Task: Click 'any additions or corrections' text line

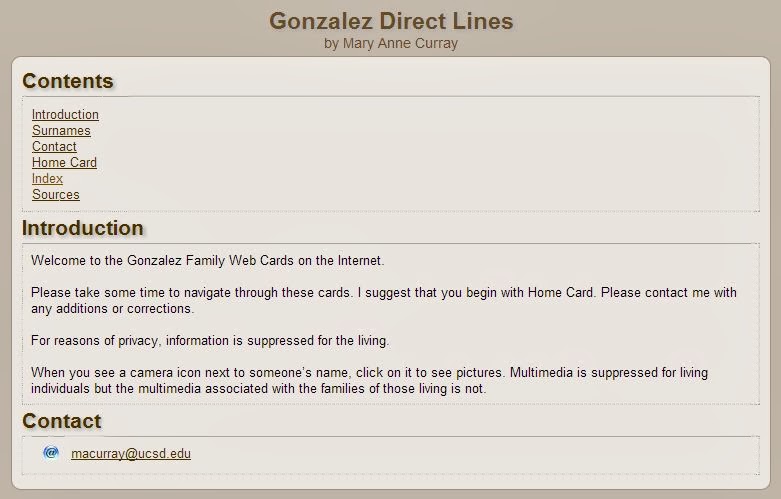Action: pyautogui.click(x=113, y=309)
